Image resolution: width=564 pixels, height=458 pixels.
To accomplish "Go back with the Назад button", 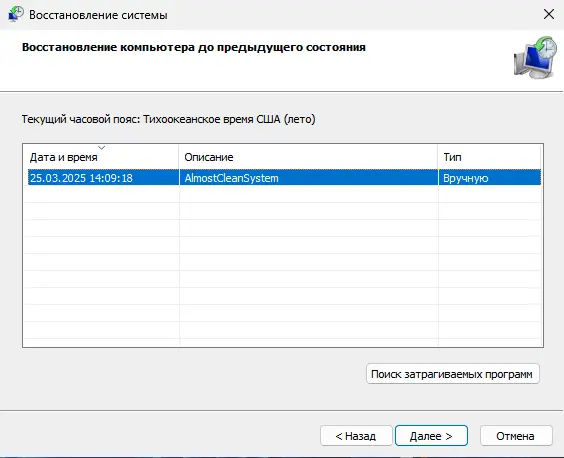I will coord(356,436).
